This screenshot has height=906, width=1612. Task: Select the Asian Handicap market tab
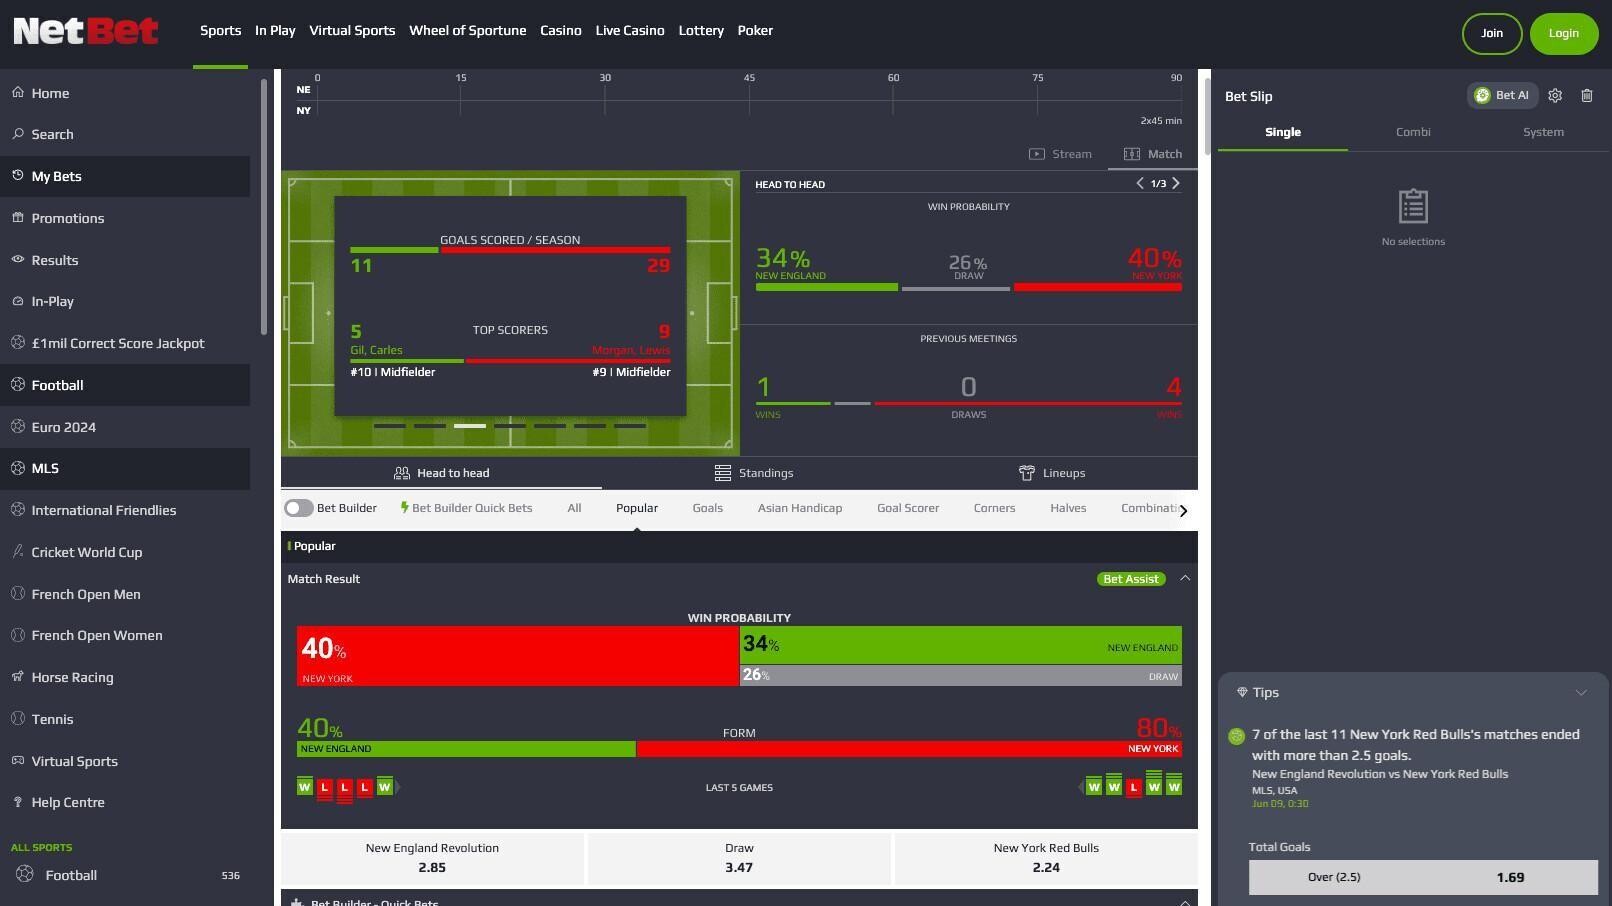tap(800, 508)
